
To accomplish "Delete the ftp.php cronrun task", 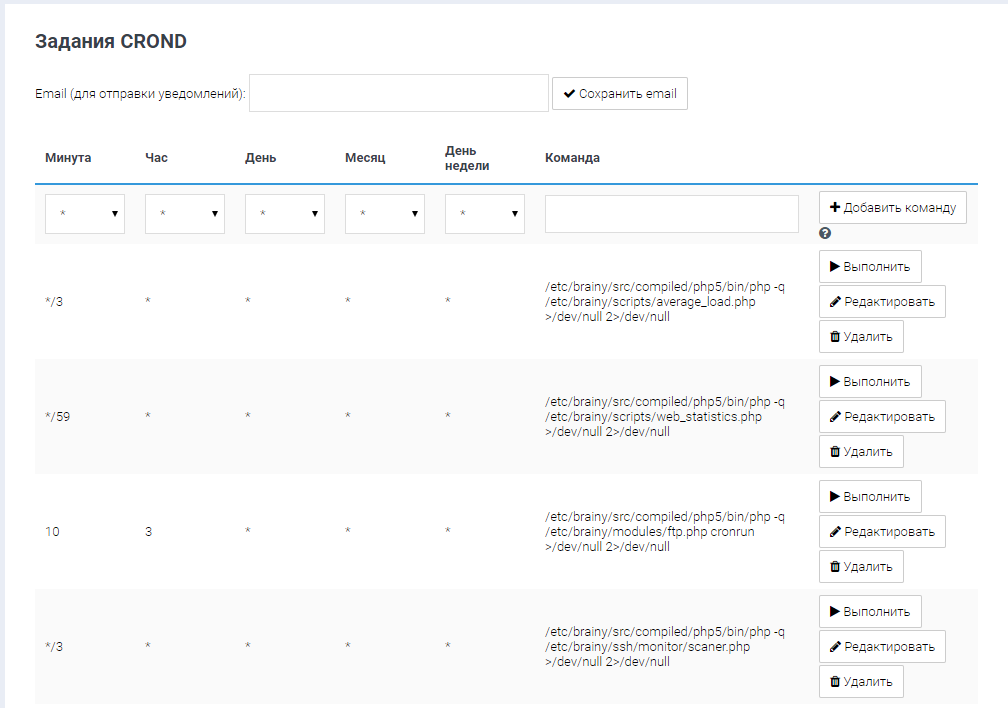I will pyautogui.click(x=861, y=567).
